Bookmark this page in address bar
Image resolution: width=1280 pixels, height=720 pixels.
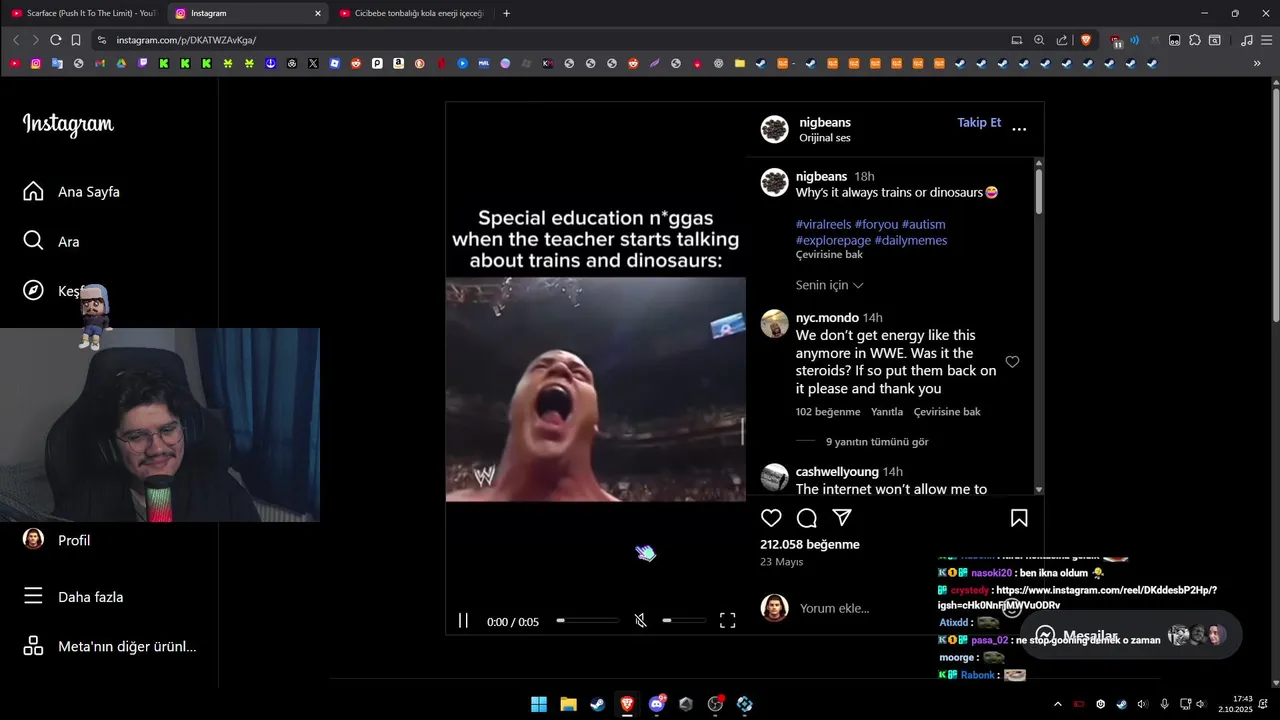pyautogui.click(x=76, y=40)
